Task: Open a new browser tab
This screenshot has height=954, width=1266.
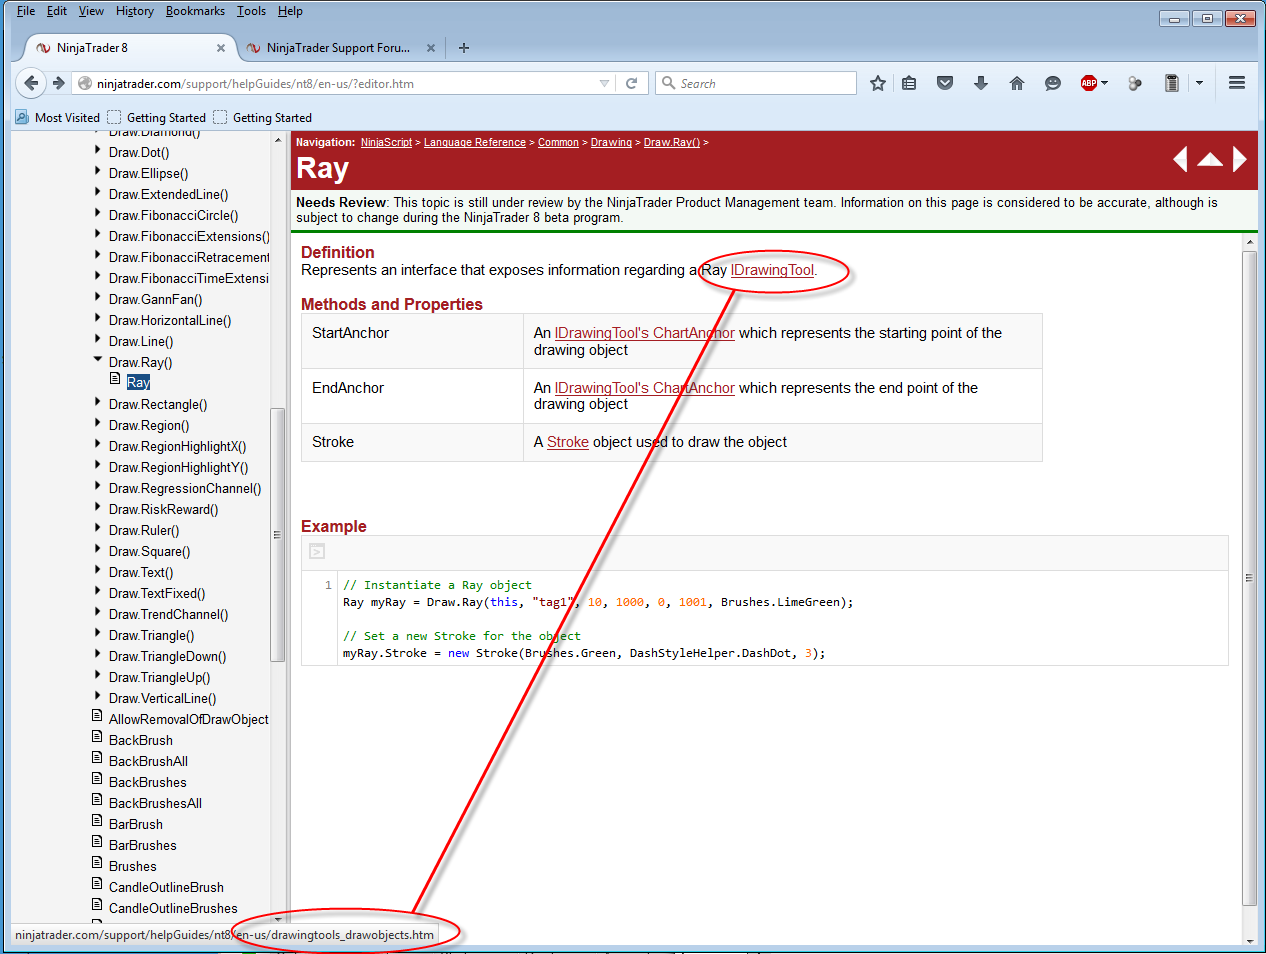Action: tap(464, 47)
